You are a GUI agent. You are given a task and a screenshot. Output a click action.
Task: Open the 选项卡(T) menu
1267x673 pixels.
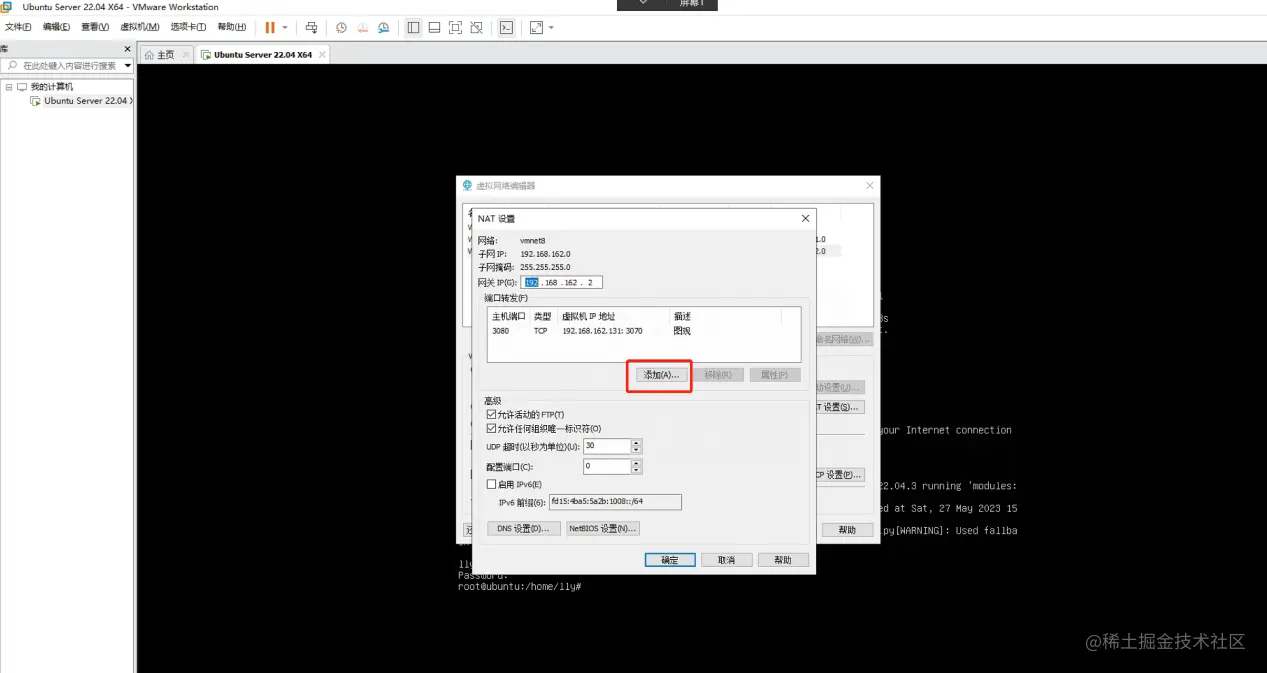tap(188, 27)
